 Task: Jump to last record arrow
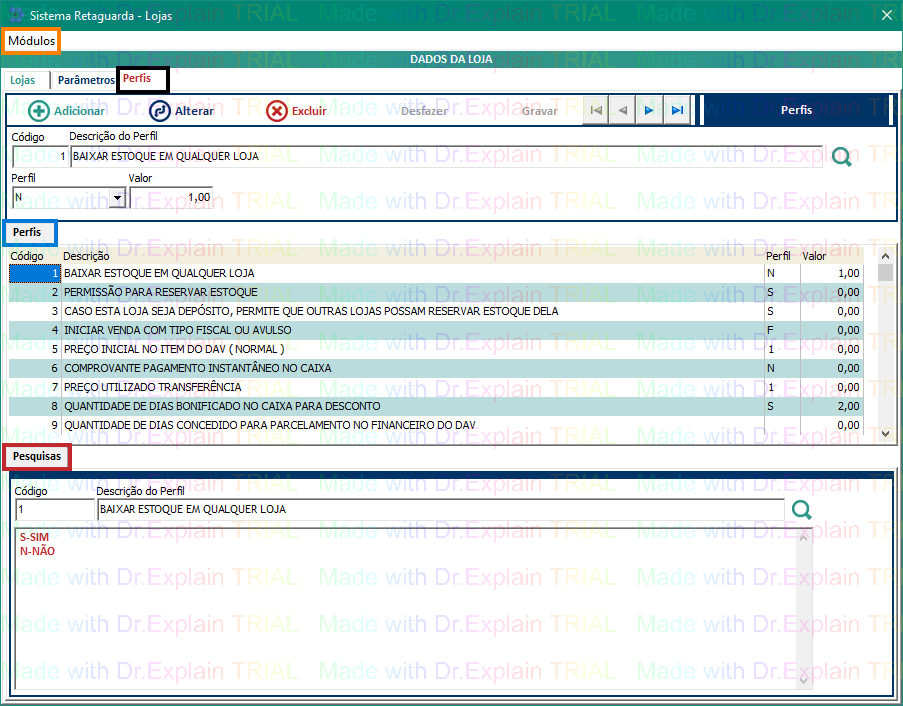(x=677, y=110)
